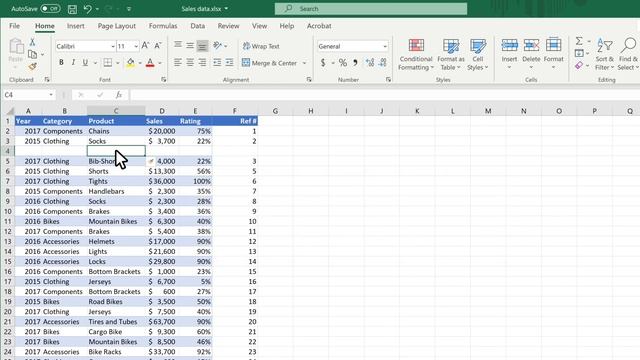Click Insert cells button
Viewport: 640px width, 360px height.
coord(509,54)
